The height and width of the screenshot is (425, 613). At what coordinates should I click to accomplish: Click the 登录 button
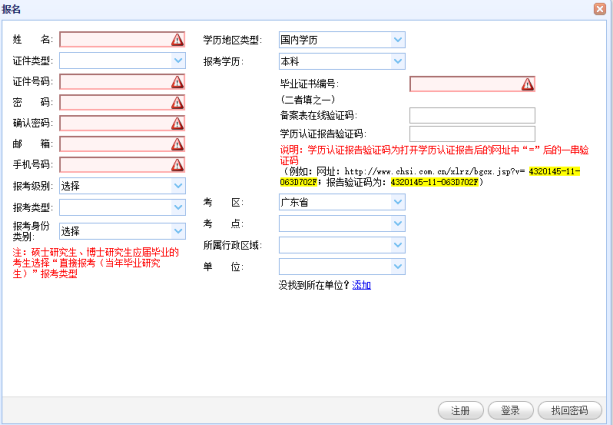[510, 410]
